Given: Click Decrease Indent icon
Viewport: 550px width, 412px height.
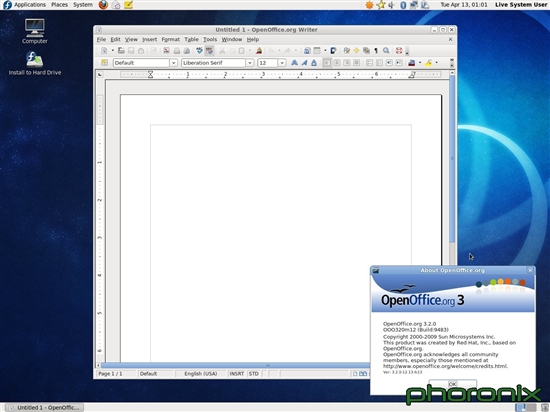Looking at the screenshot, I should point(389,63).
